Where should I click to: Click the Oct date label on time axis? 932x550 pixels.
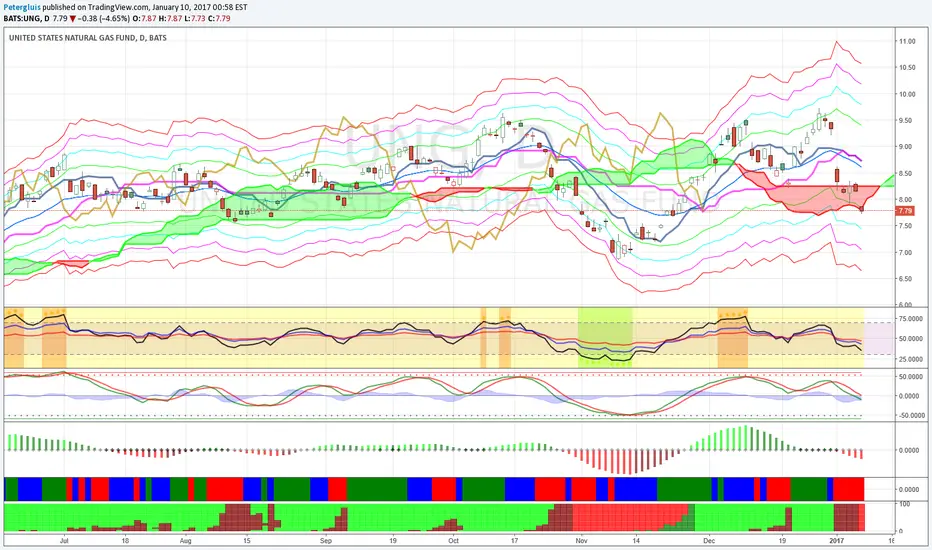point(454,541)
